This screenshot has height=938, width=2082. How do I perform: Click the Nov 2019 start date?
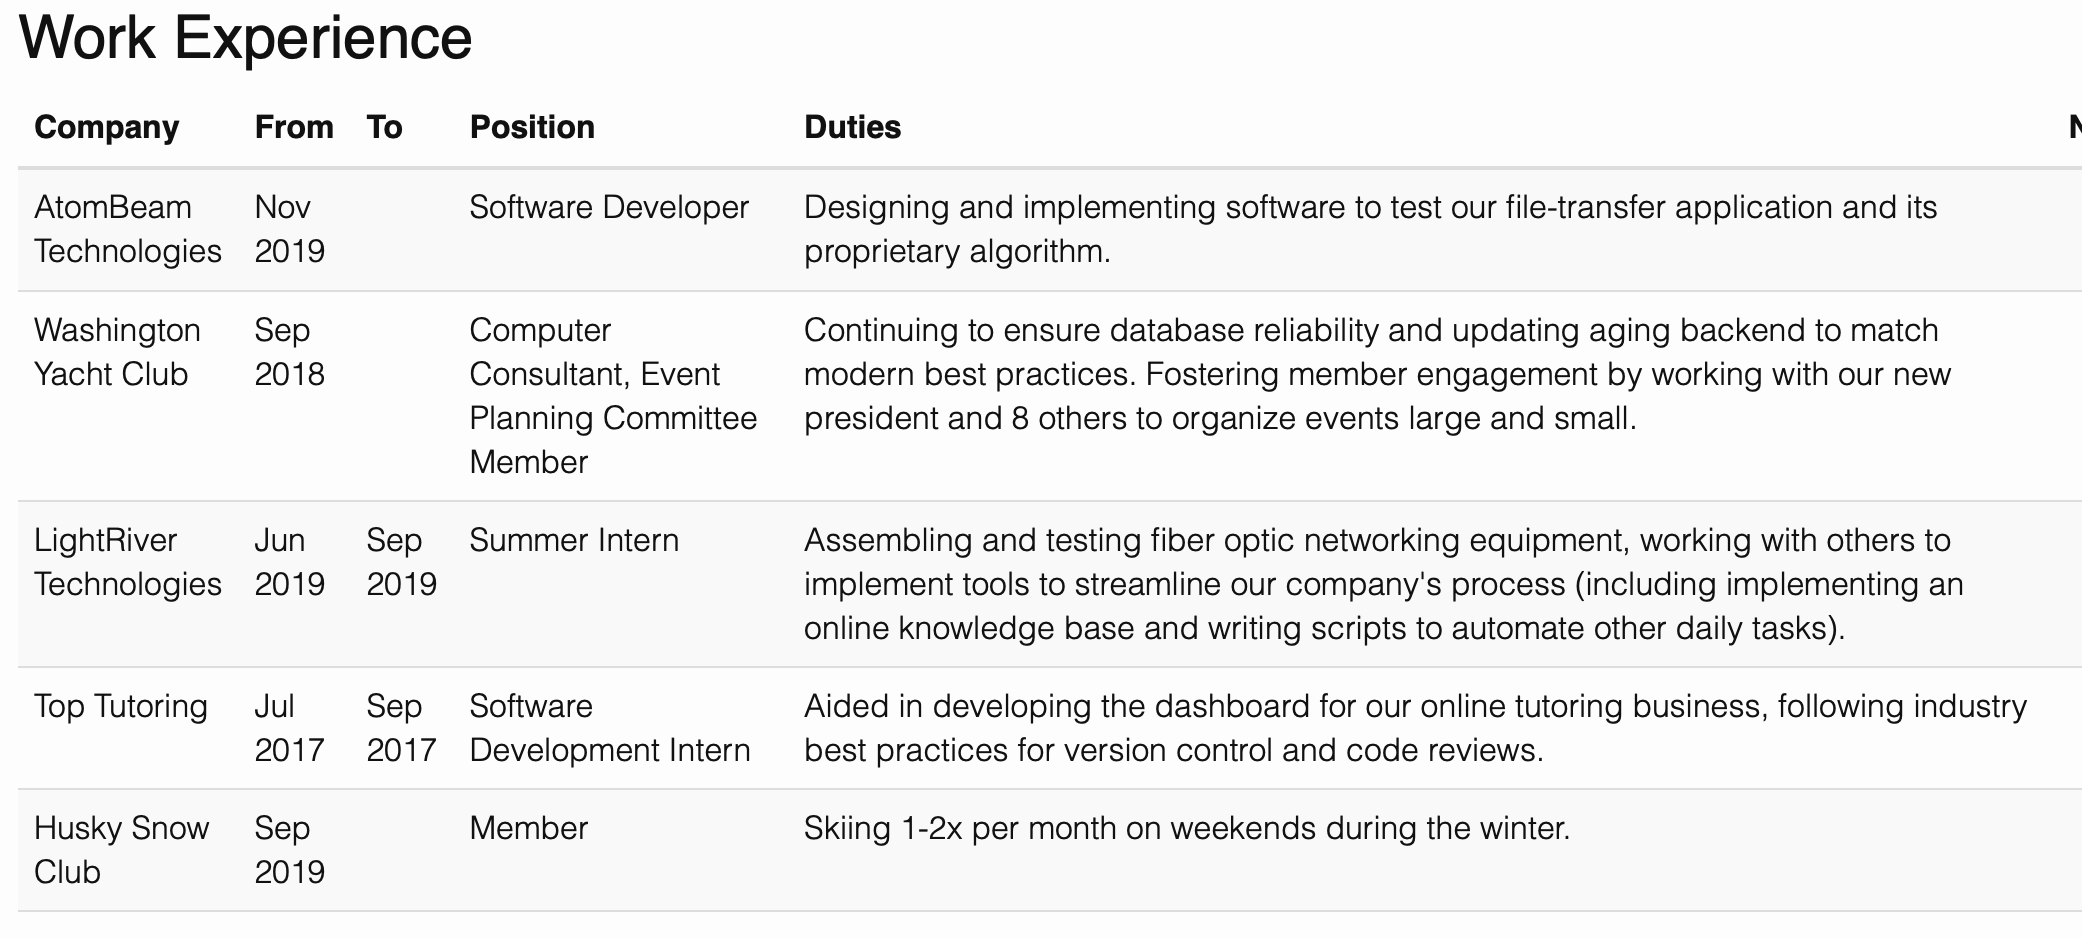(x=289, y=229)
